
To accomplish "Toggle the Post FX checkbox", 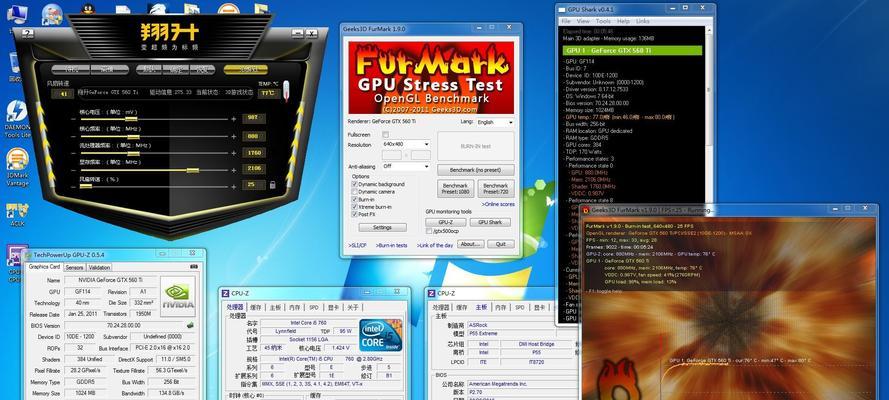I will [355, 214].
